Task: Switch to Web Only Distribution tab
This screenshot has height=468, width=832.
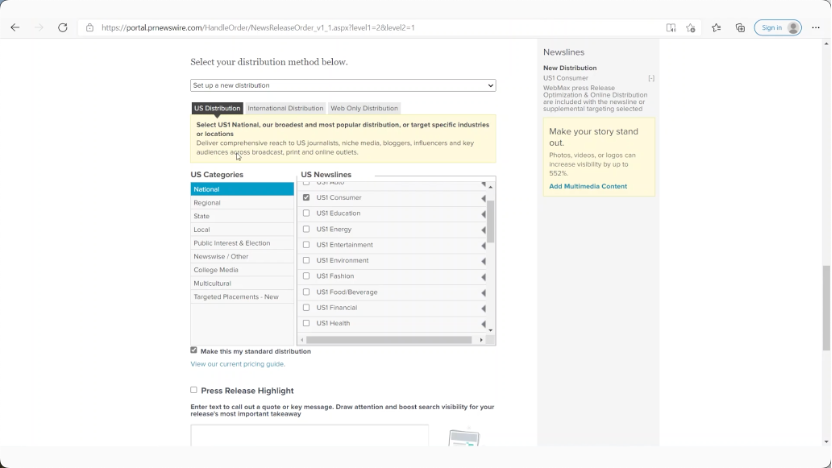Action: pyautogui.click(x=364, y=108)
